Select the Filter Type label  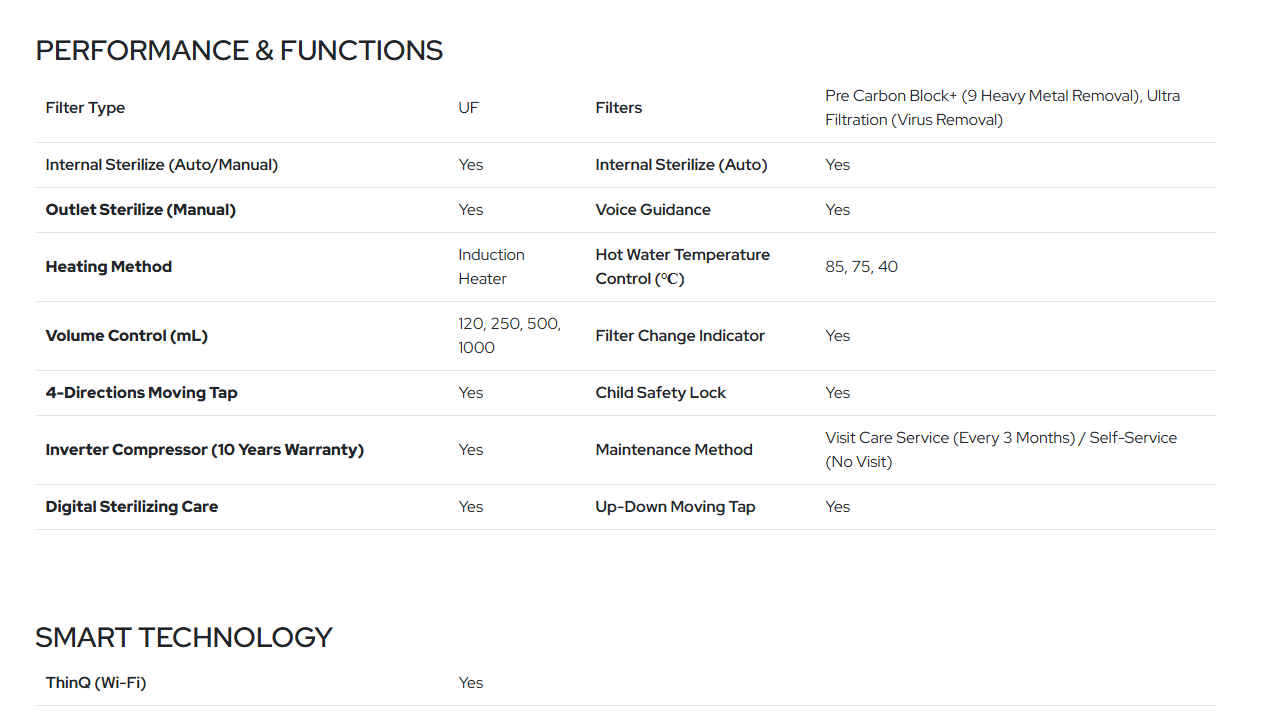tap(85, 108)
